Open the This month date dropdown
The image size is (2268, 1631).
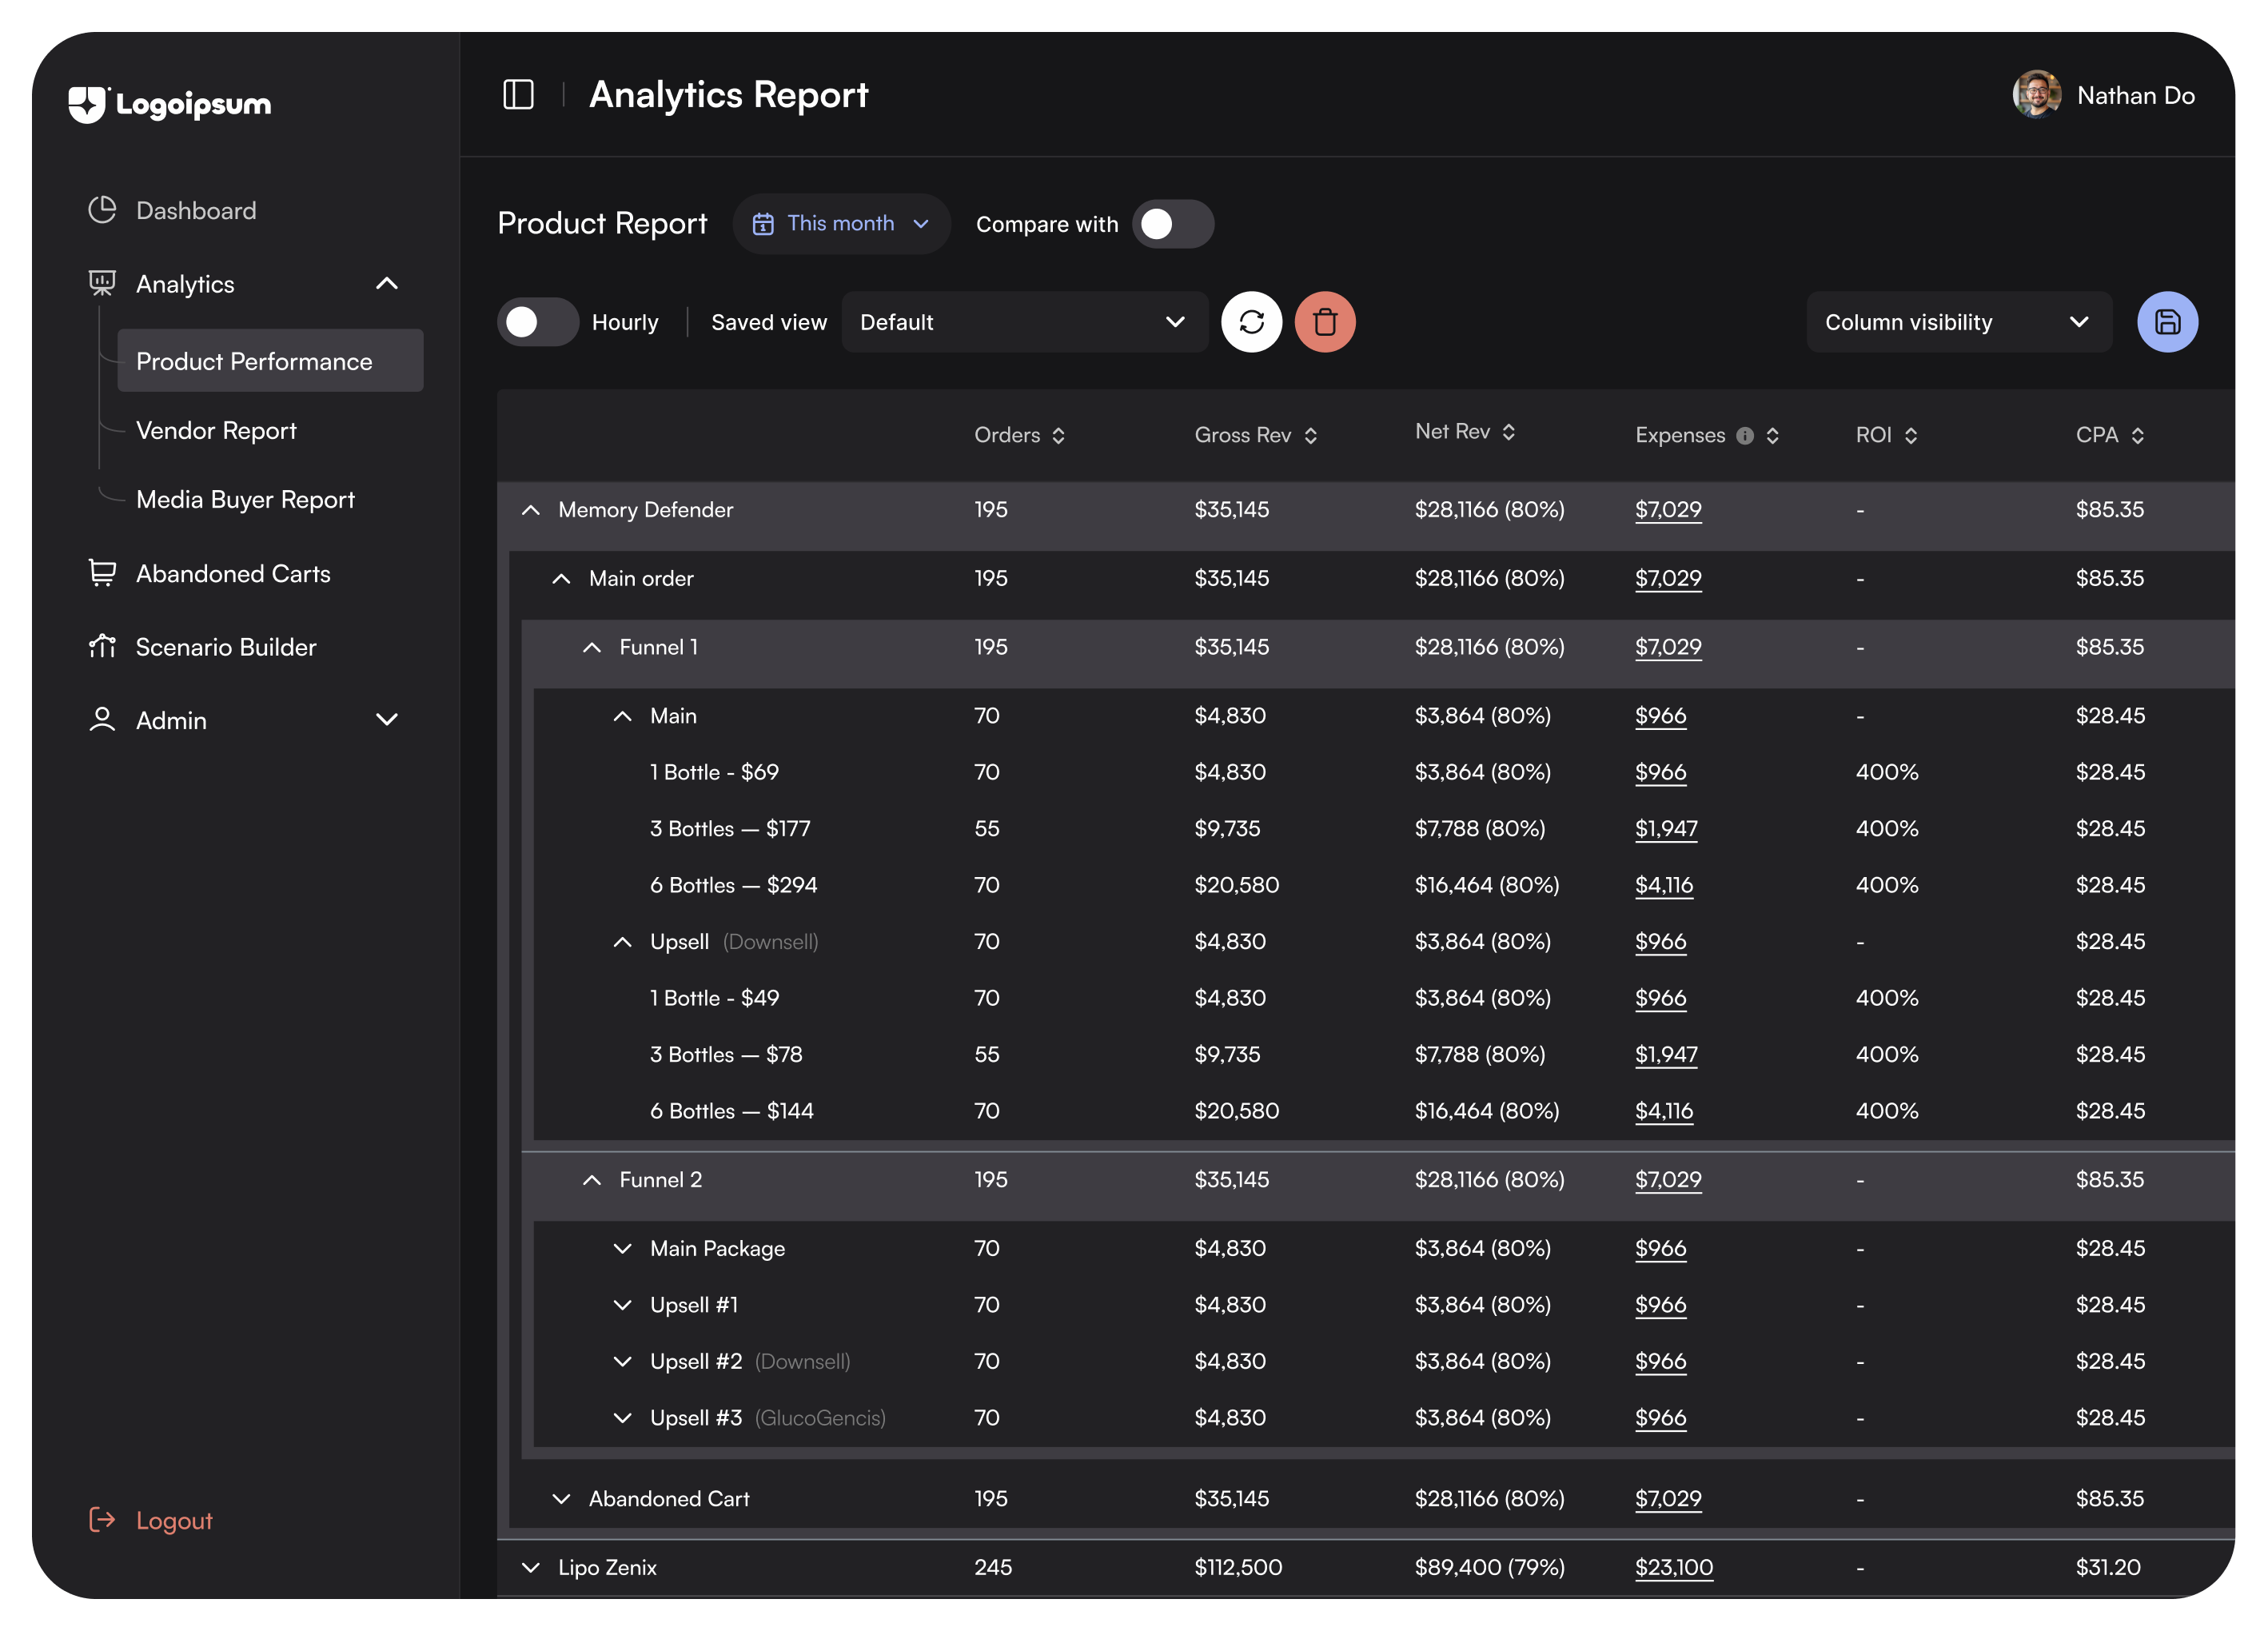(841, 224)
